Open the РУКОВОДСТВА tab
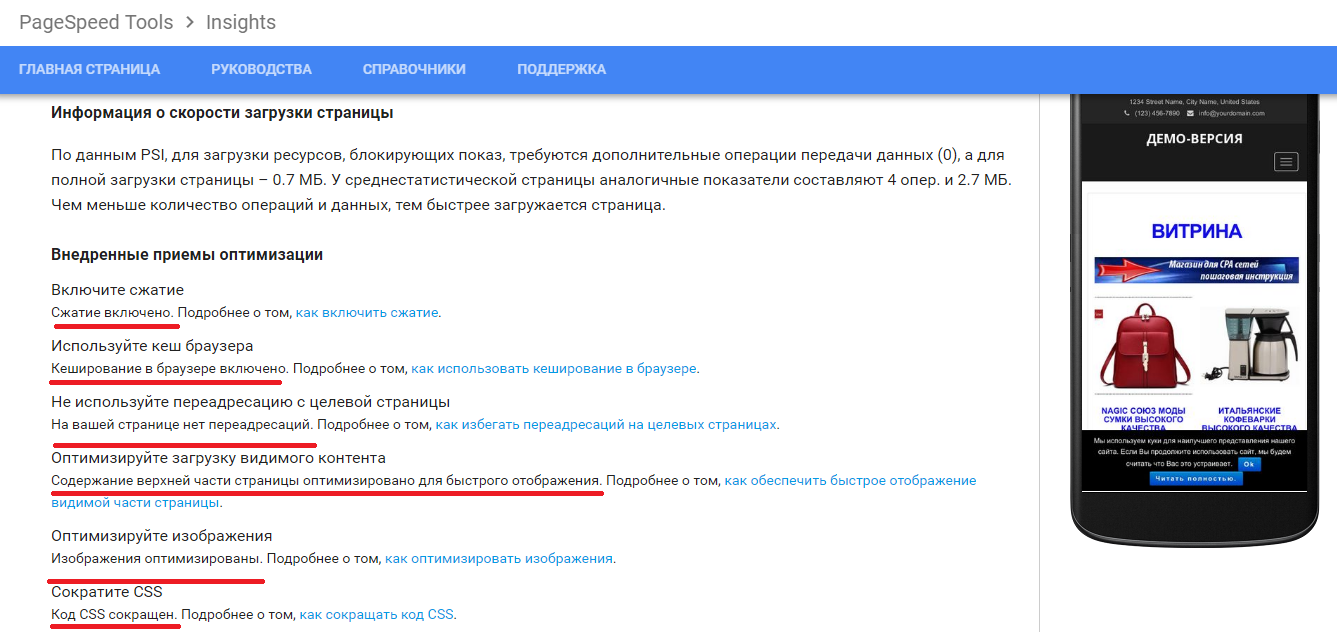Image resolution: width=1337 pixels, height=632 pixels. [261, 70]
